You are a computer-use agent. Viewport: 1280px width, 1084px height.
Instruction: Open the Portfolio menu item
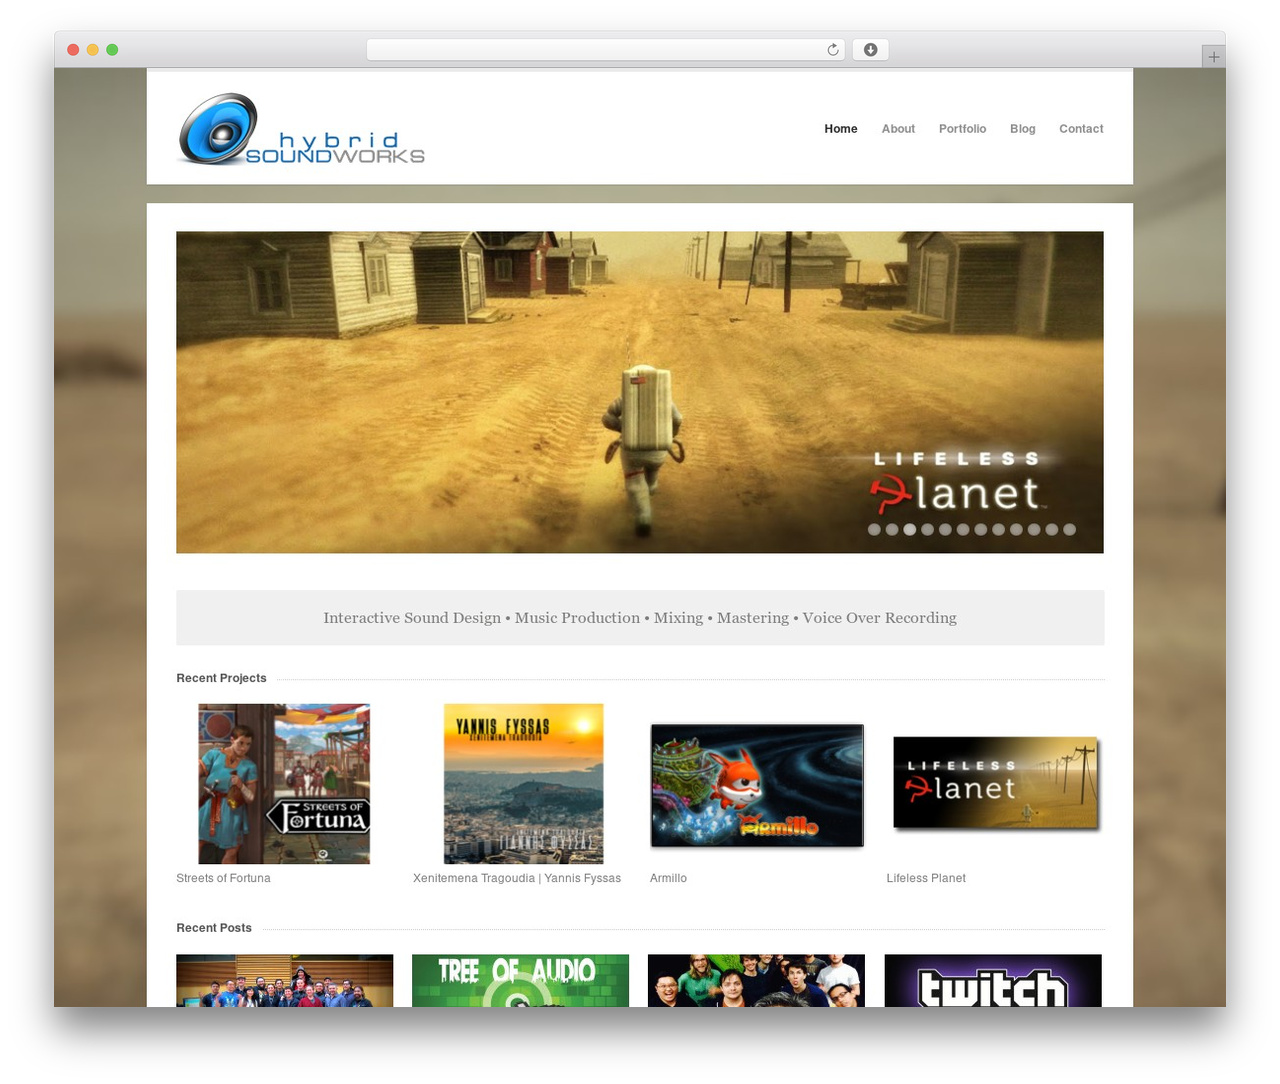962,129
